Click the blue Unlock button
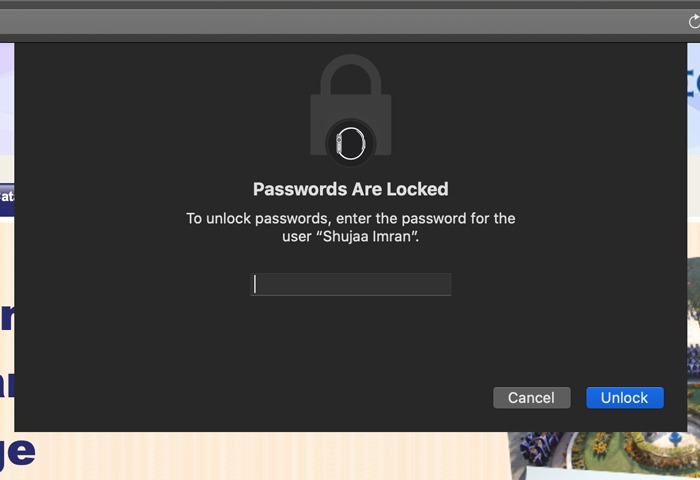The height and width of the screenshot is (480, 700). [625, 397]
